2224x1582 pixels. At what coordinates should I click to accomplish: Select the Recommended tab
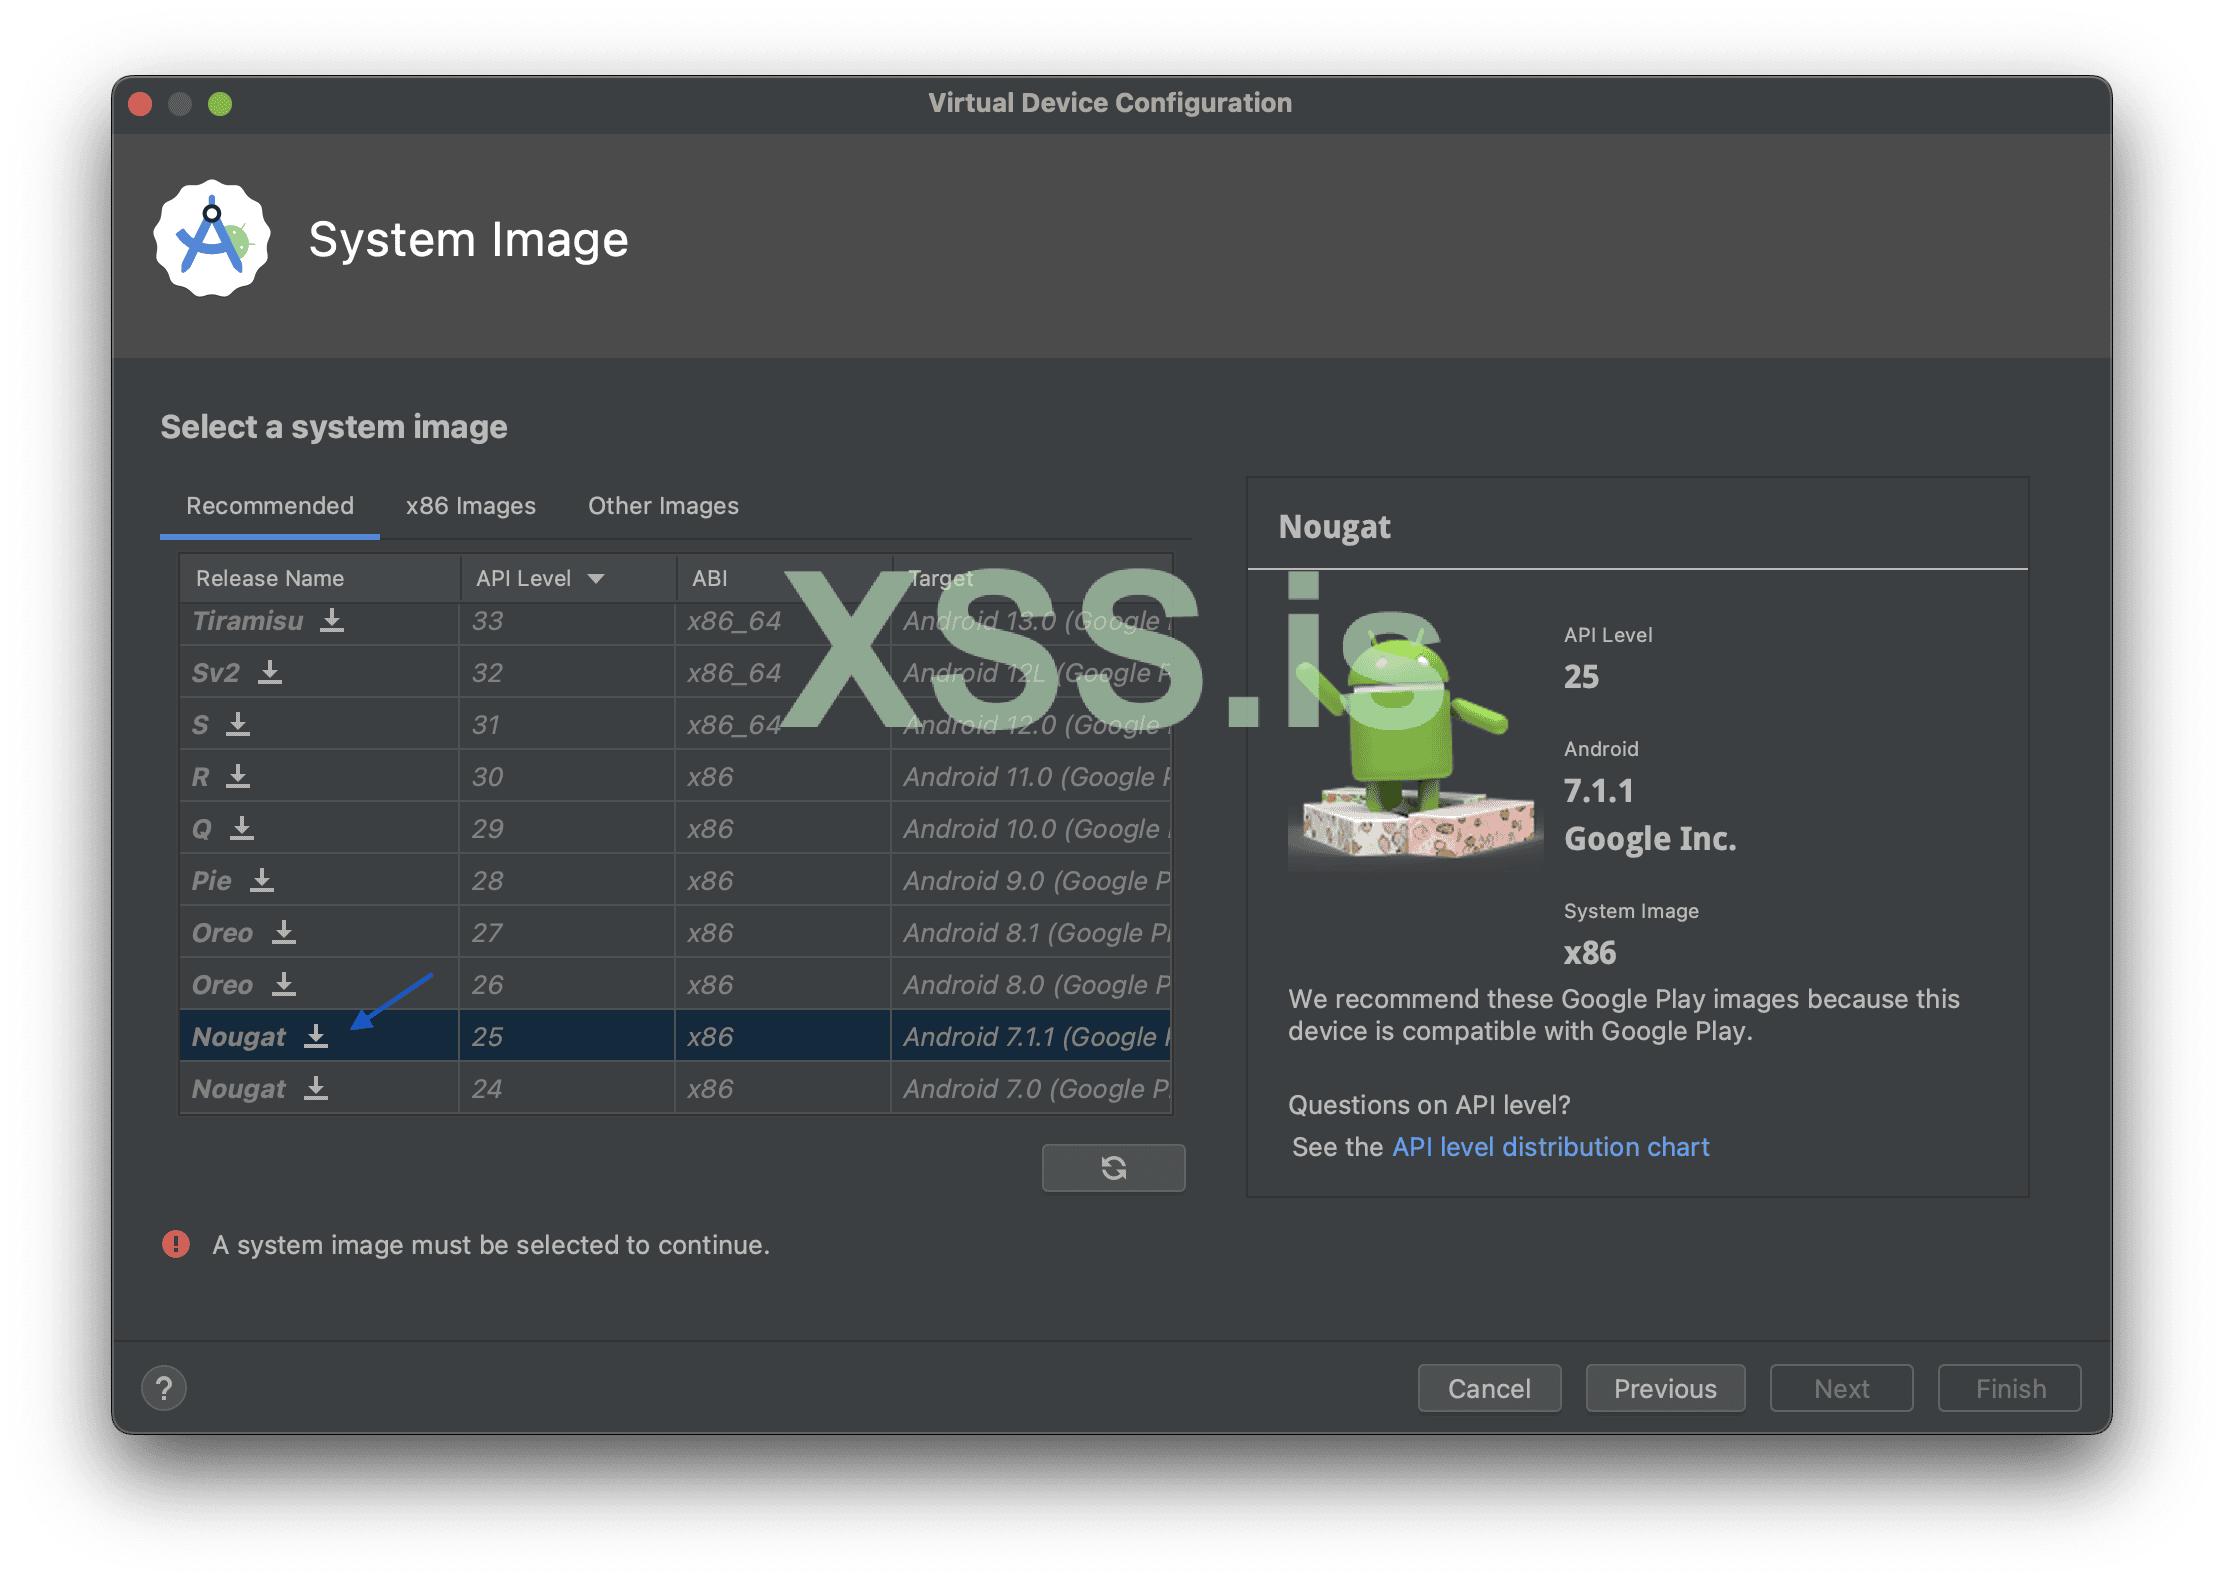coord(270,506)
